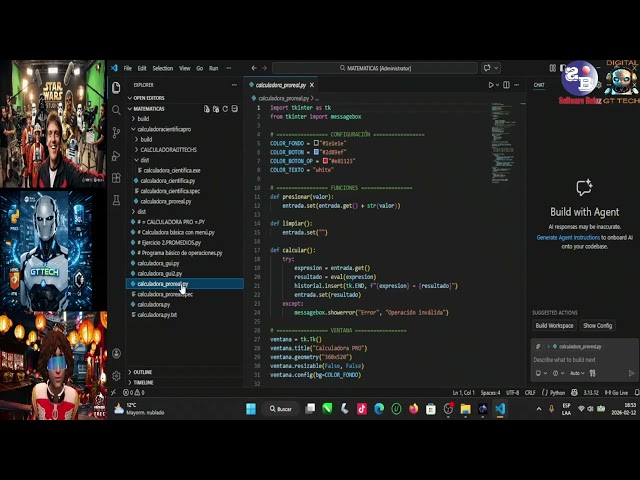Change indentation via Spaces: 4 status item
Image resolution: width=640 pixels, height=480 pixels.
click(490, 393)
